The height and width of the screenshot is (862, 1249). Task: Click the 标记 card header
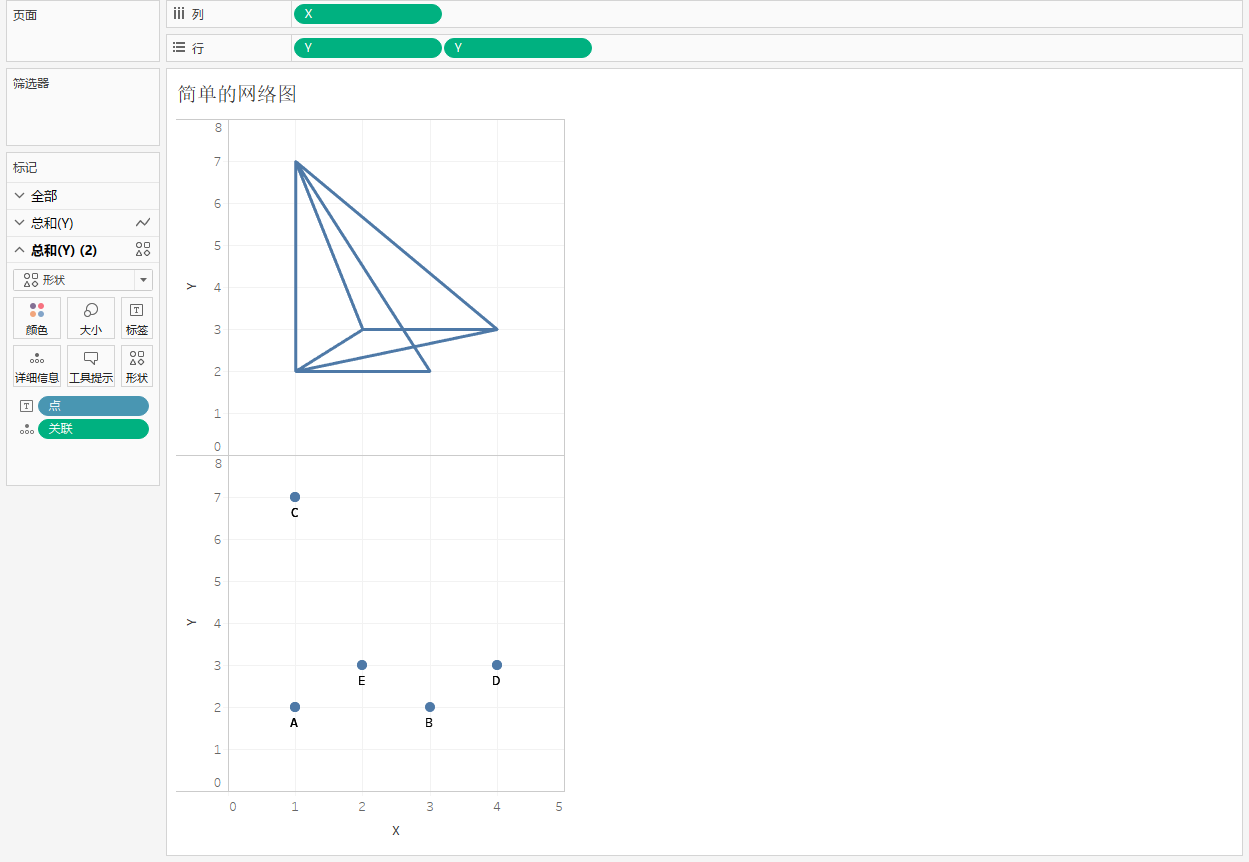point(83,168)
